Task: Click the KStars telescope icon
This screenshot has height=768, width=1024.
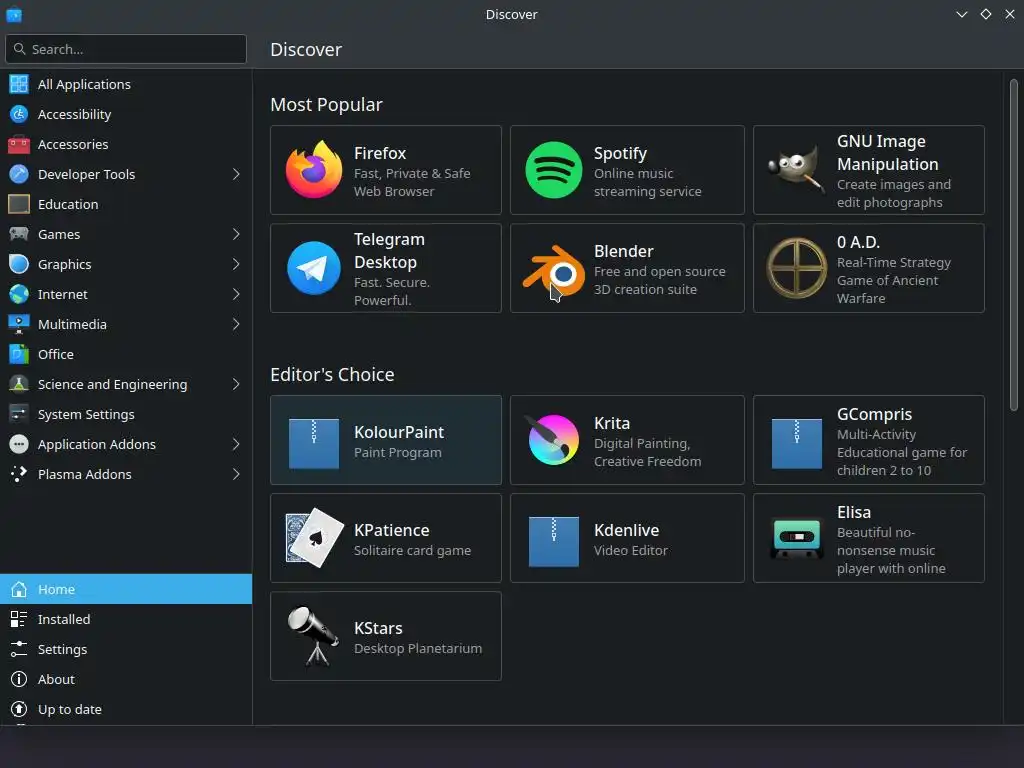Action: pyautogui.click(x=314, y=636)
